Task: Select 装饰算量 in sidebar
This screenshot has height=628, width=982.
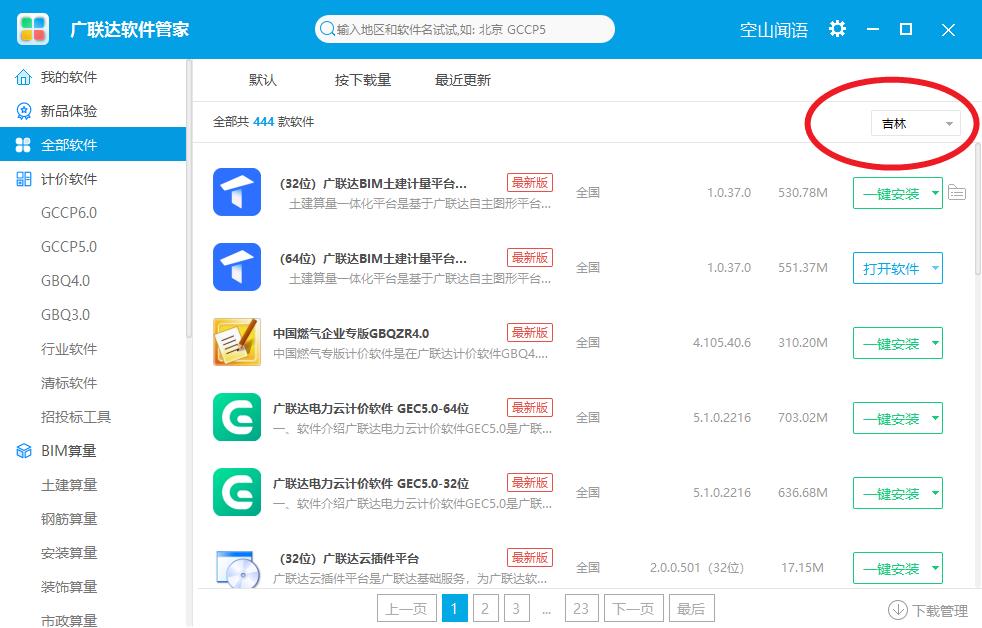Action: [69, 587]
